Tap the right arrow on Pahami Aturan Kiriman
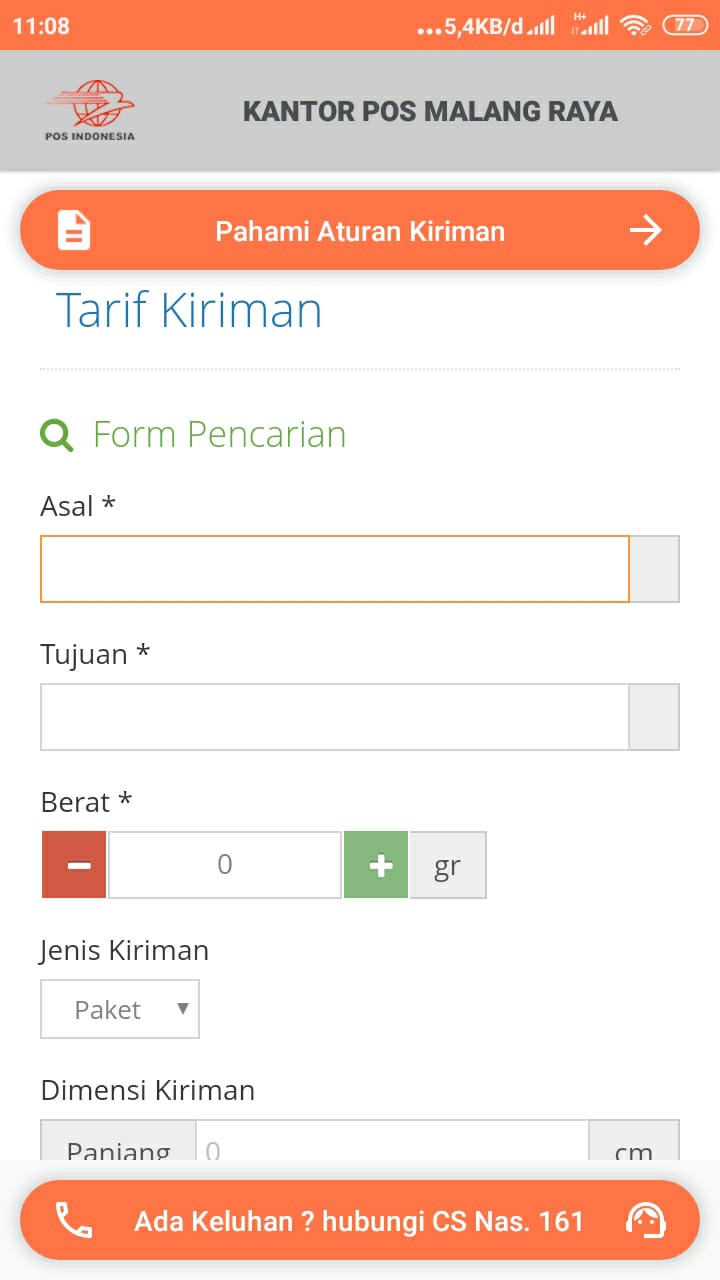The width and height of the screenshot is (720, 1280). point(646,231)
